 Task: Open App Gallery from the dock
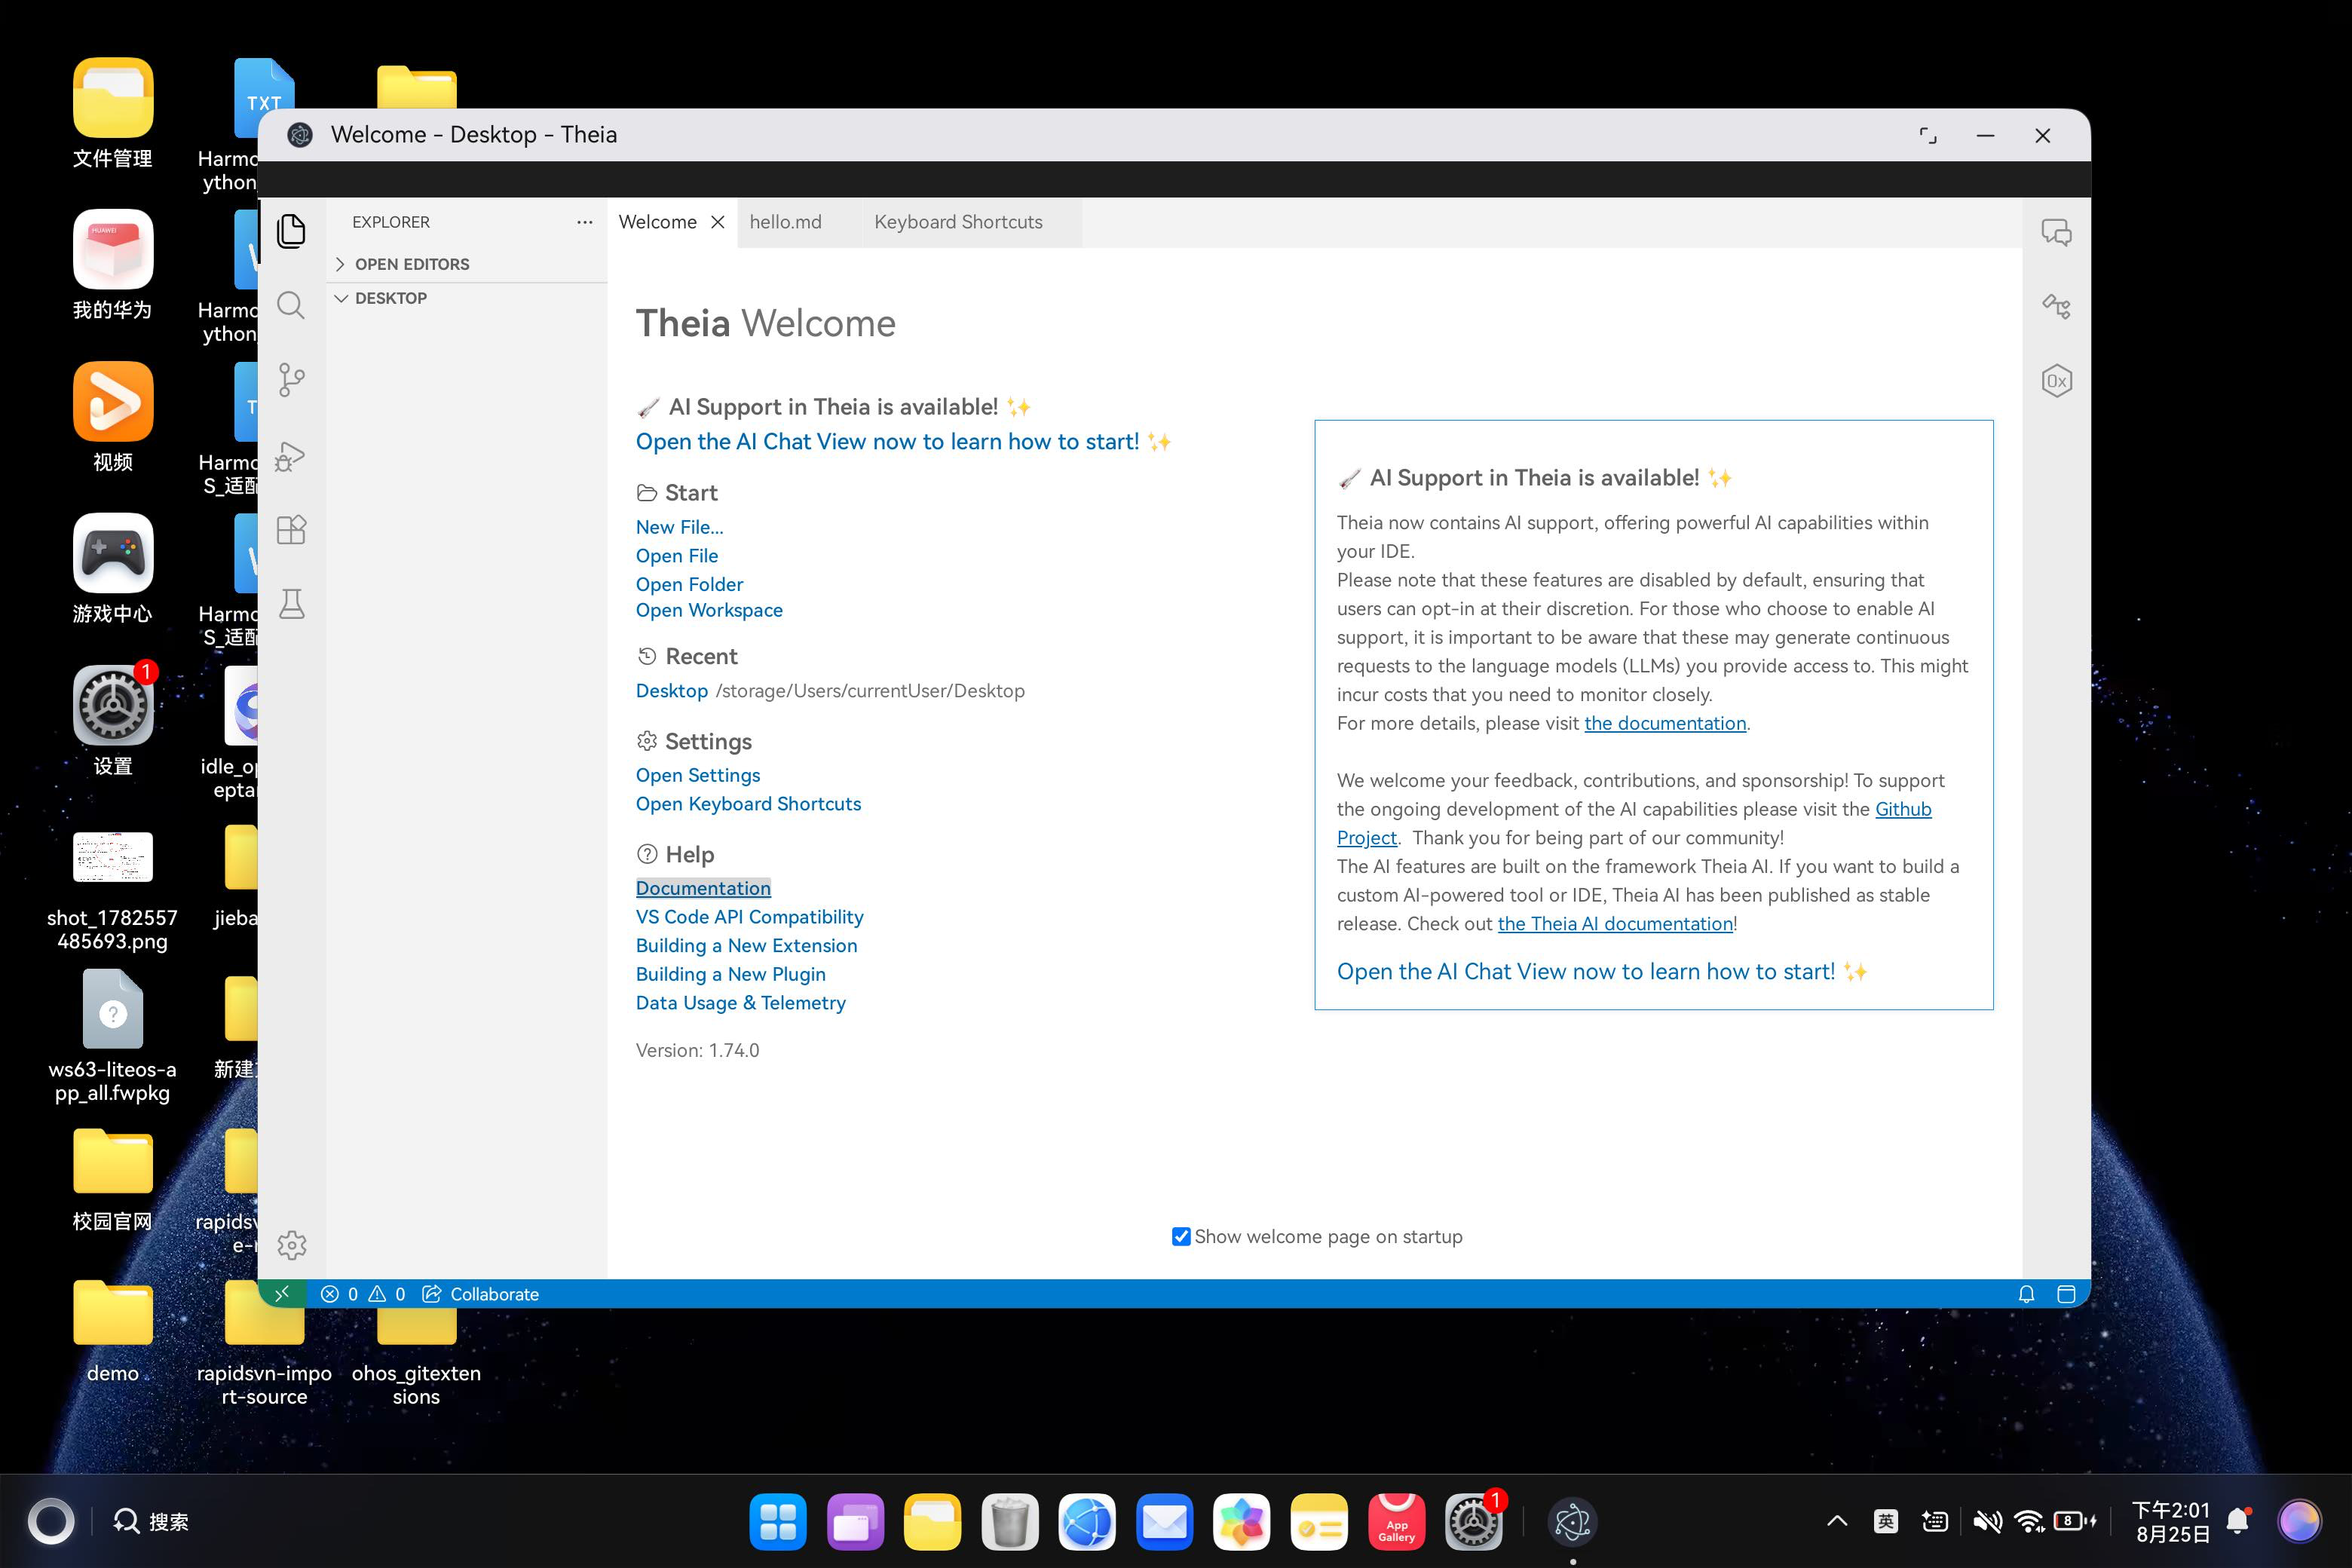(x=1397, y=1522)
